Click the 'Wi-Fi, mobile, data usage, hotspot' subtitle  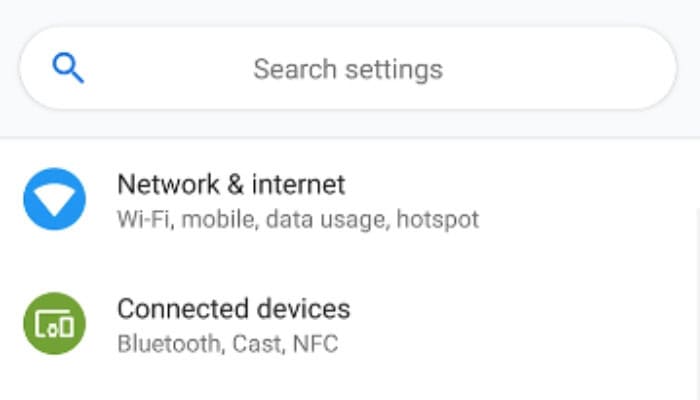[x=298, y=220]
